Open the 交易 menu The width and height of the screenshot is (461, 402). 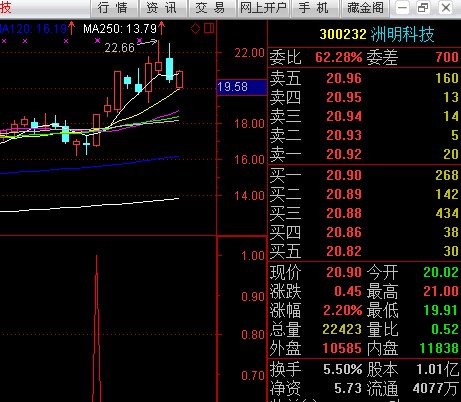(x=211, y=8)
